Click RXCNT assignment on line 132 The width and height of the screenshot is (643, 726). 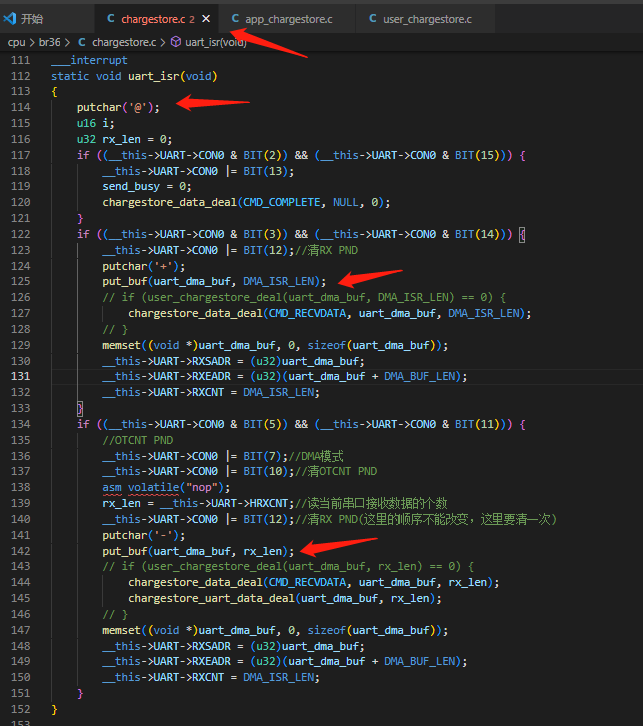point(211,393)
